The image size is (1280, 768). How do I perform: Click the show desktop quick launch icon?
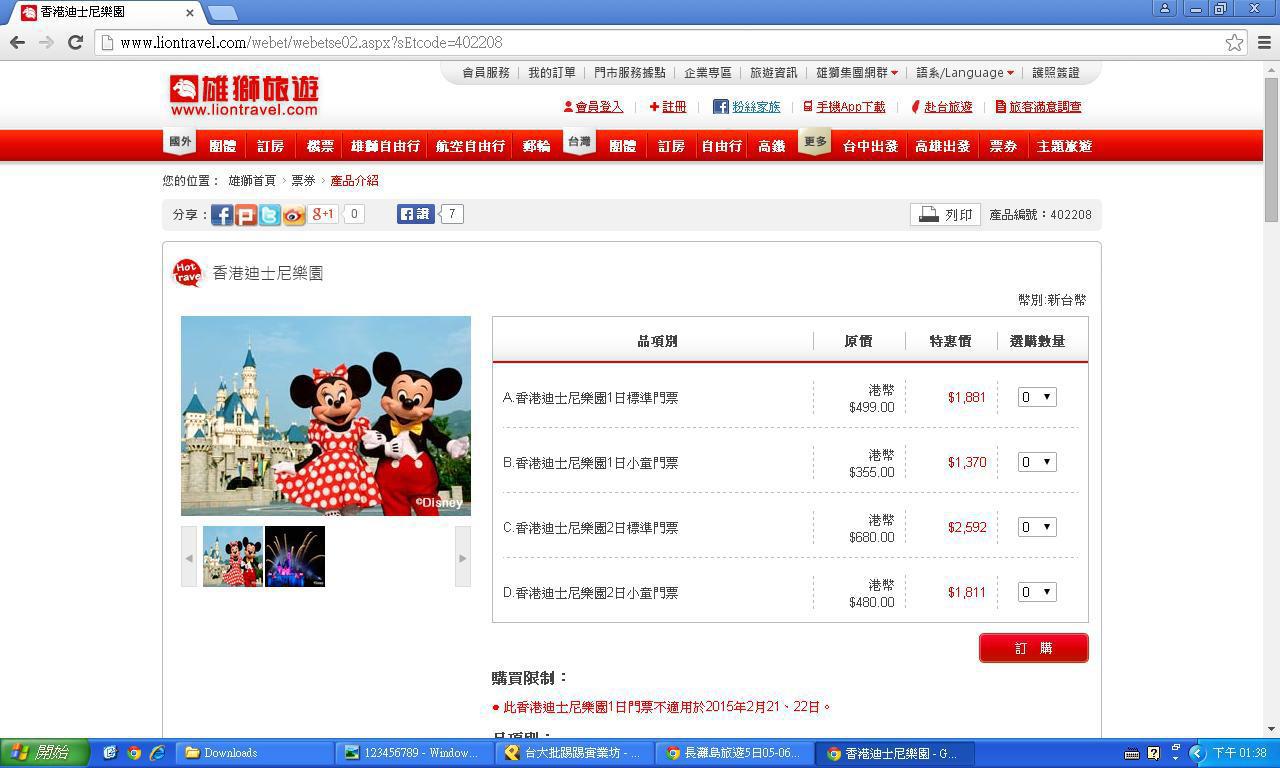coord(109,753)
